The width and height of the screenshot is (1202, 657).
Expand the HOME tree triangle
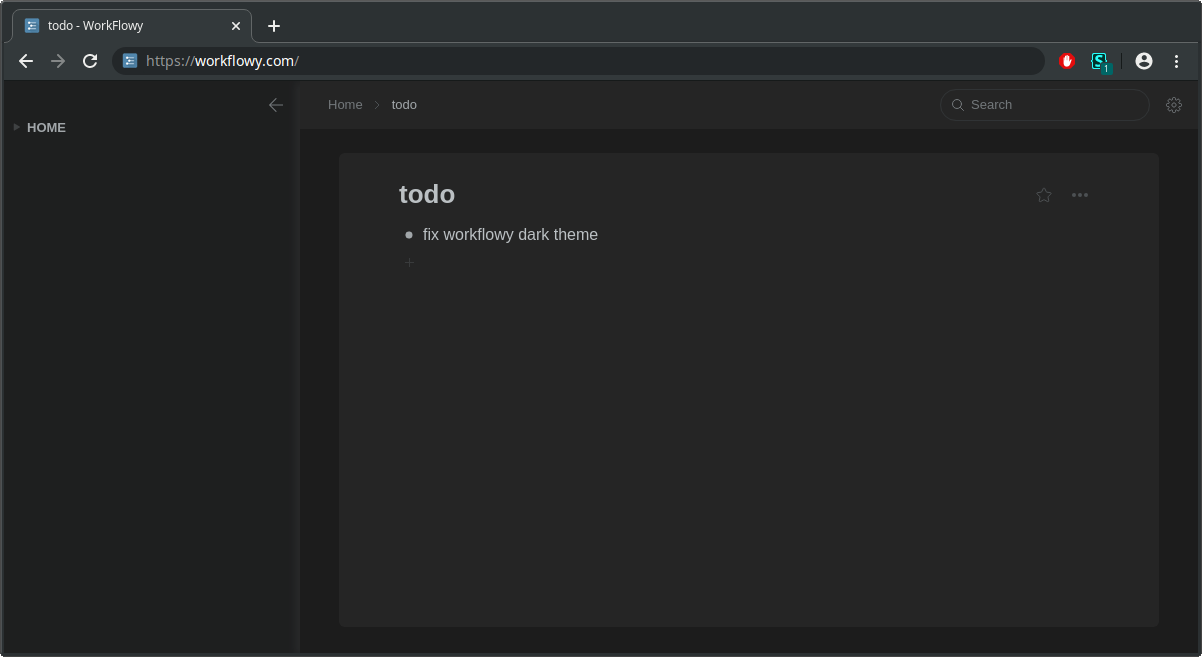coord(16,127)
